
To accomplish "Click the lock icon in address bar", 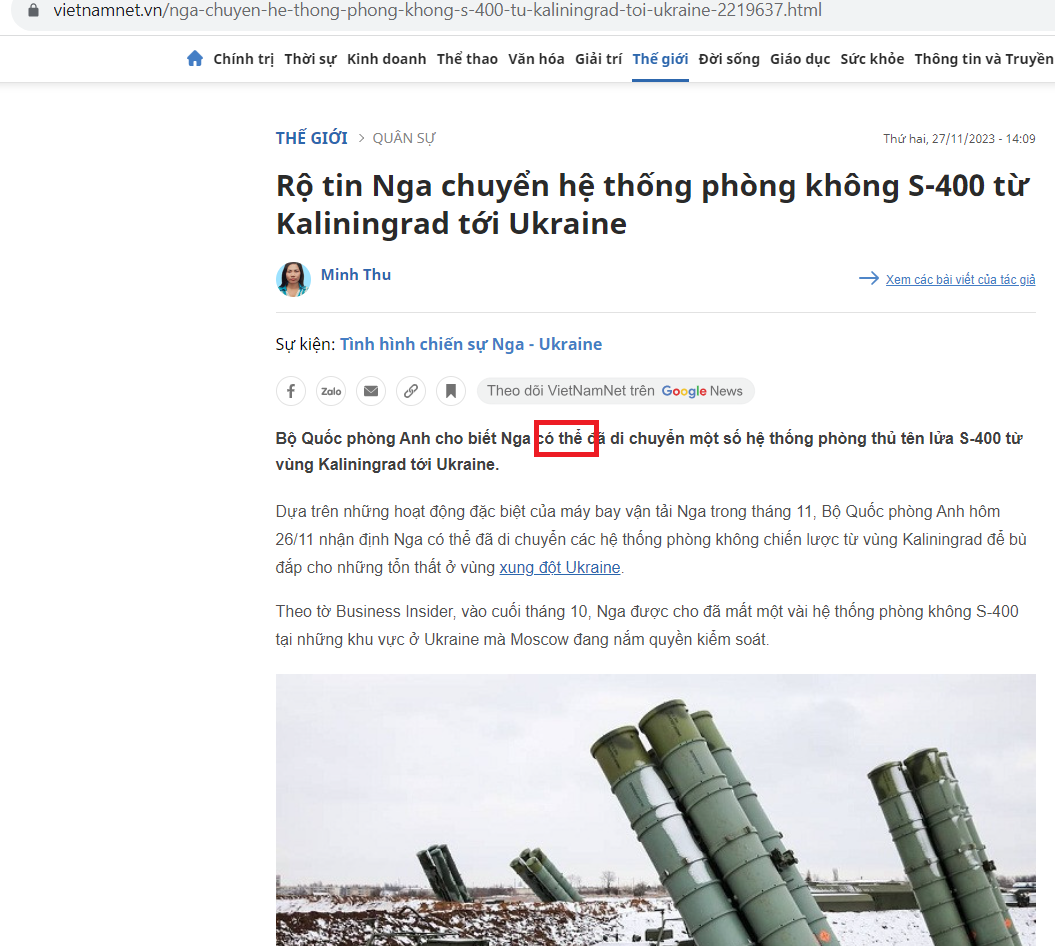I will coord(34,11).
